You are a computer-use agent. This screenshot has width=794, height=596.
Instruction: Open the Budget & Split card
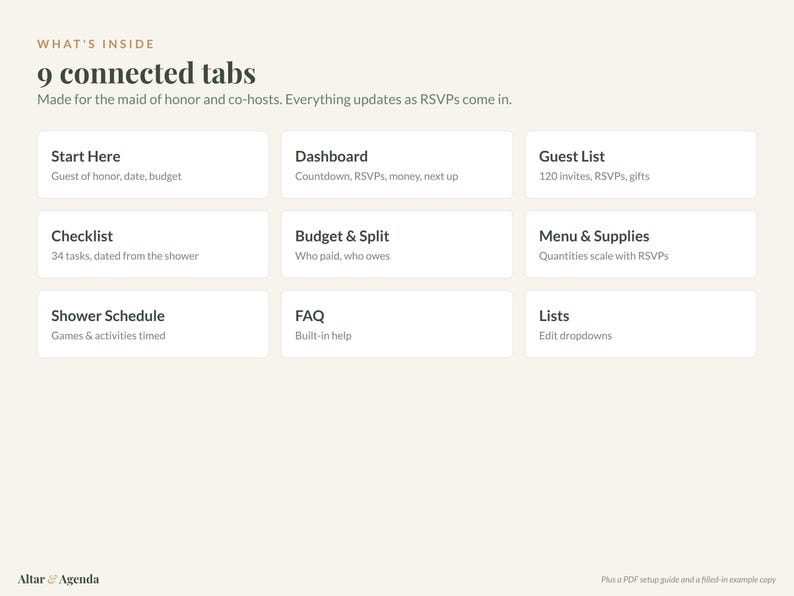396,244
